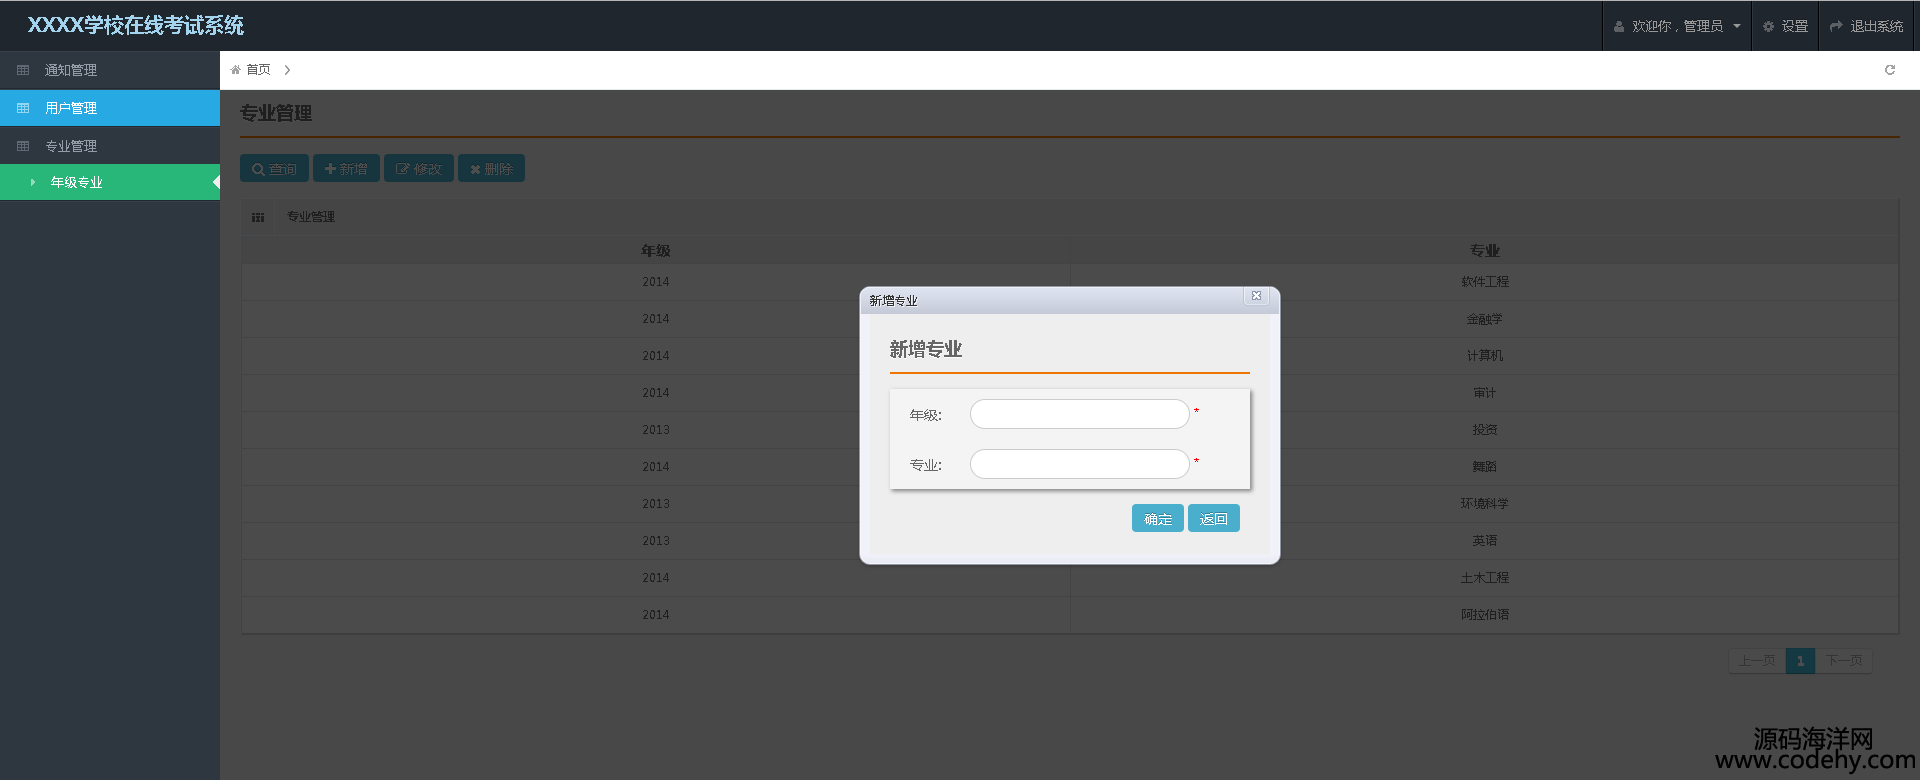Select the table row for 土木工程
The width and height of the screenshot is (1920, 780).
(x=1070, y=578)
